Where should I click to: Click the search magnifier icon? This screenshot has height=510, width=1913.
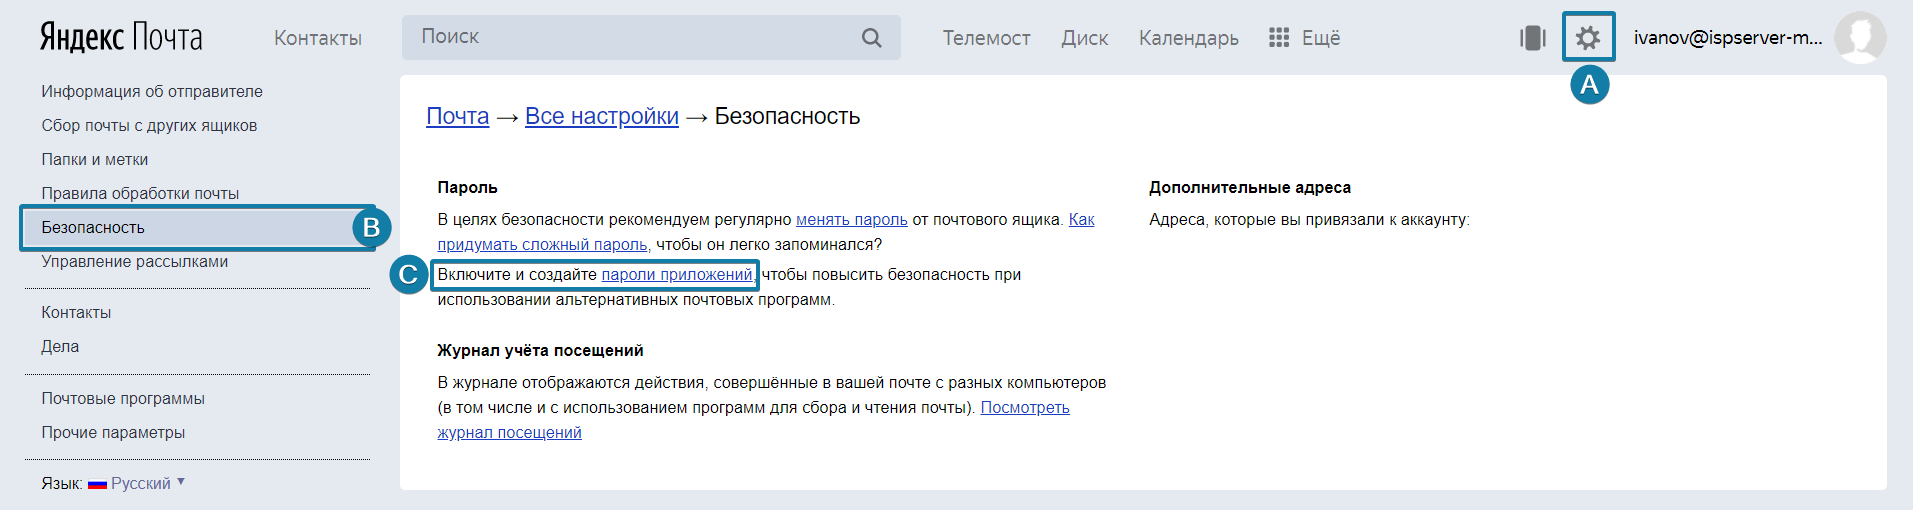871,38
